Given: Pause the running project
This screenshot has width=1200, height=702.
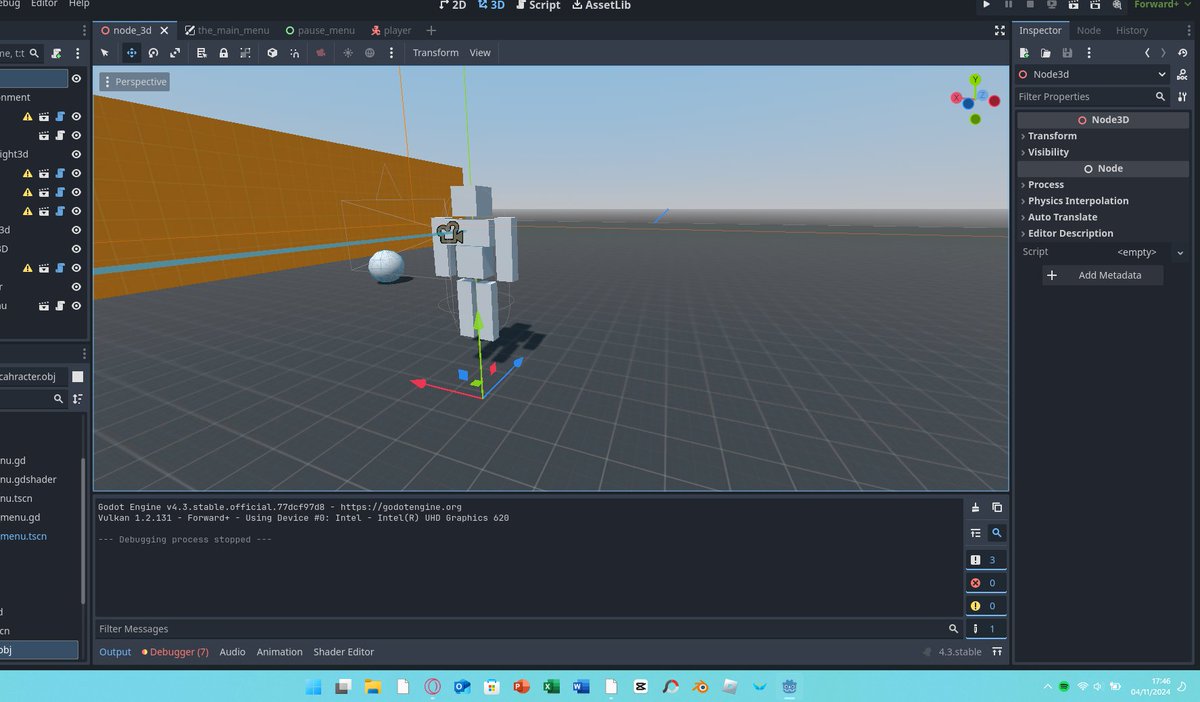Looking at the screenshot, I should [1008, 5].
